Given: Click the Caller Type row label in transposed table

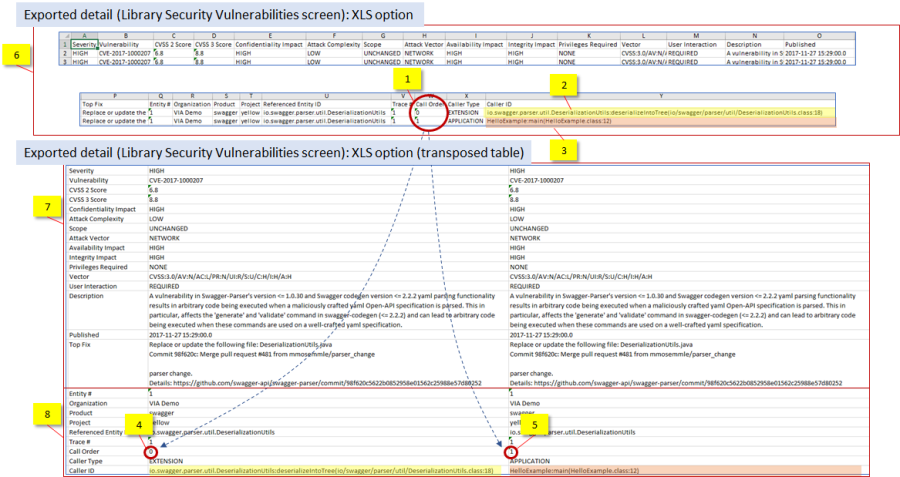Looking at the screenshot, I should click(88, 460).
